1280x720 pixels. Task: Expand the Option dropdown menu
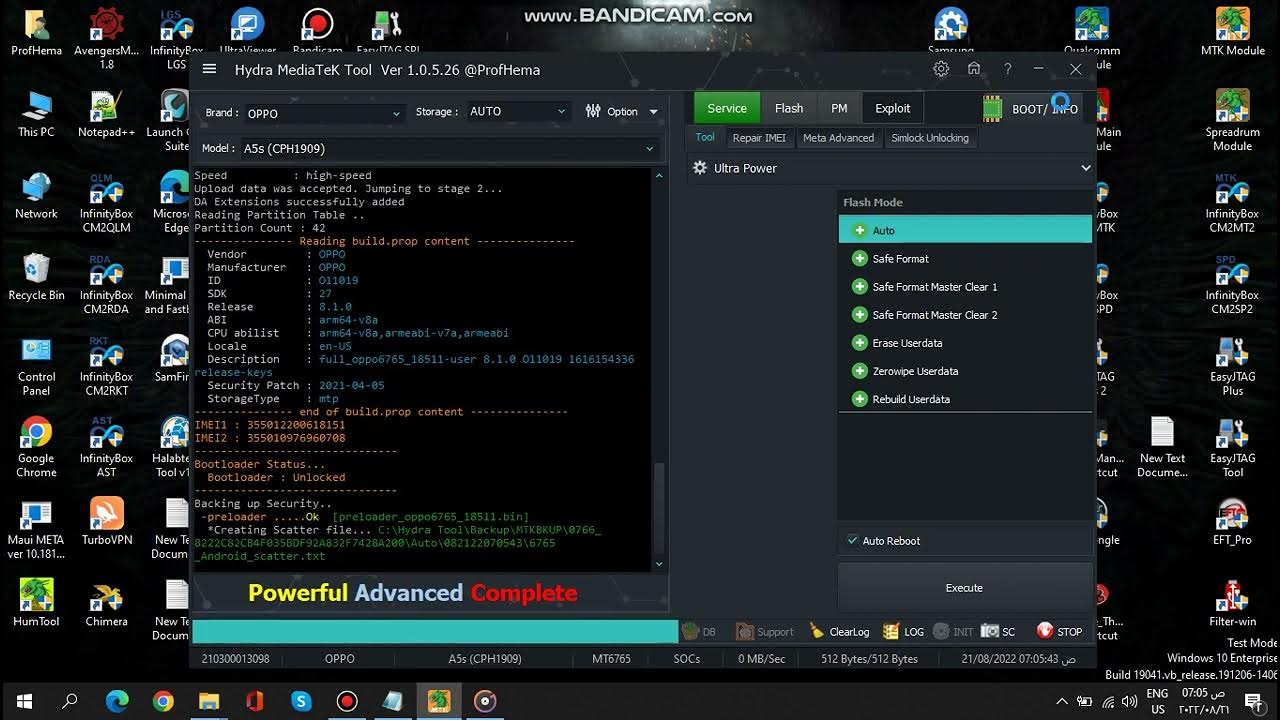(622, 111)
